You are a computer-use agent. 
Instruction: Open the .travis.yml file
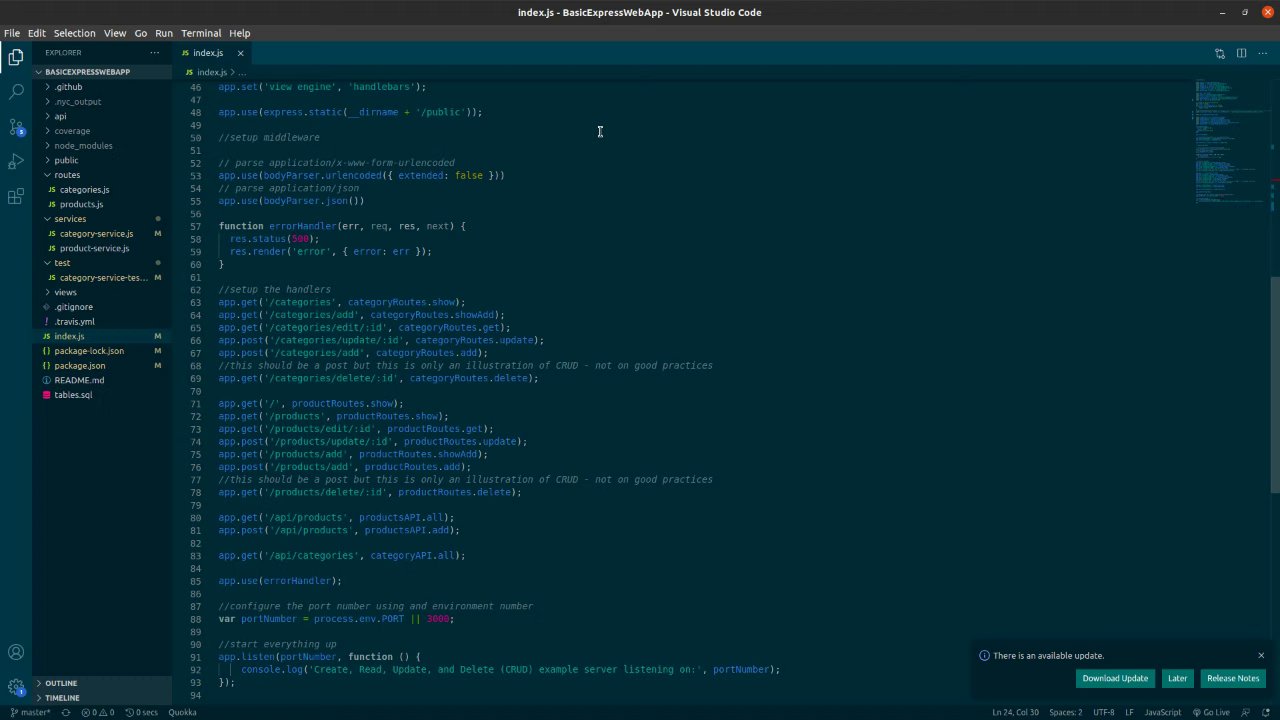click(75, 322)
